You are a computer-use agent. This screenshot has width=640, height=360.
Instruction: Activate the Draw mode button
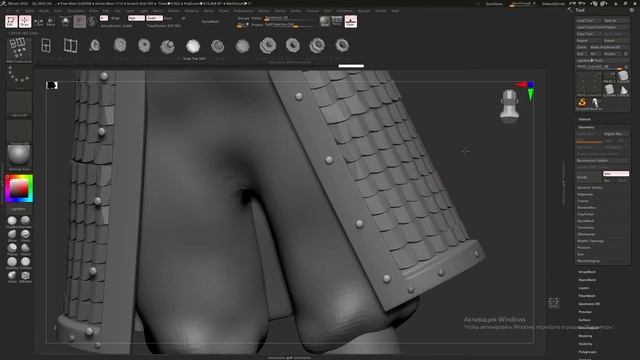(x=25, y=21)
